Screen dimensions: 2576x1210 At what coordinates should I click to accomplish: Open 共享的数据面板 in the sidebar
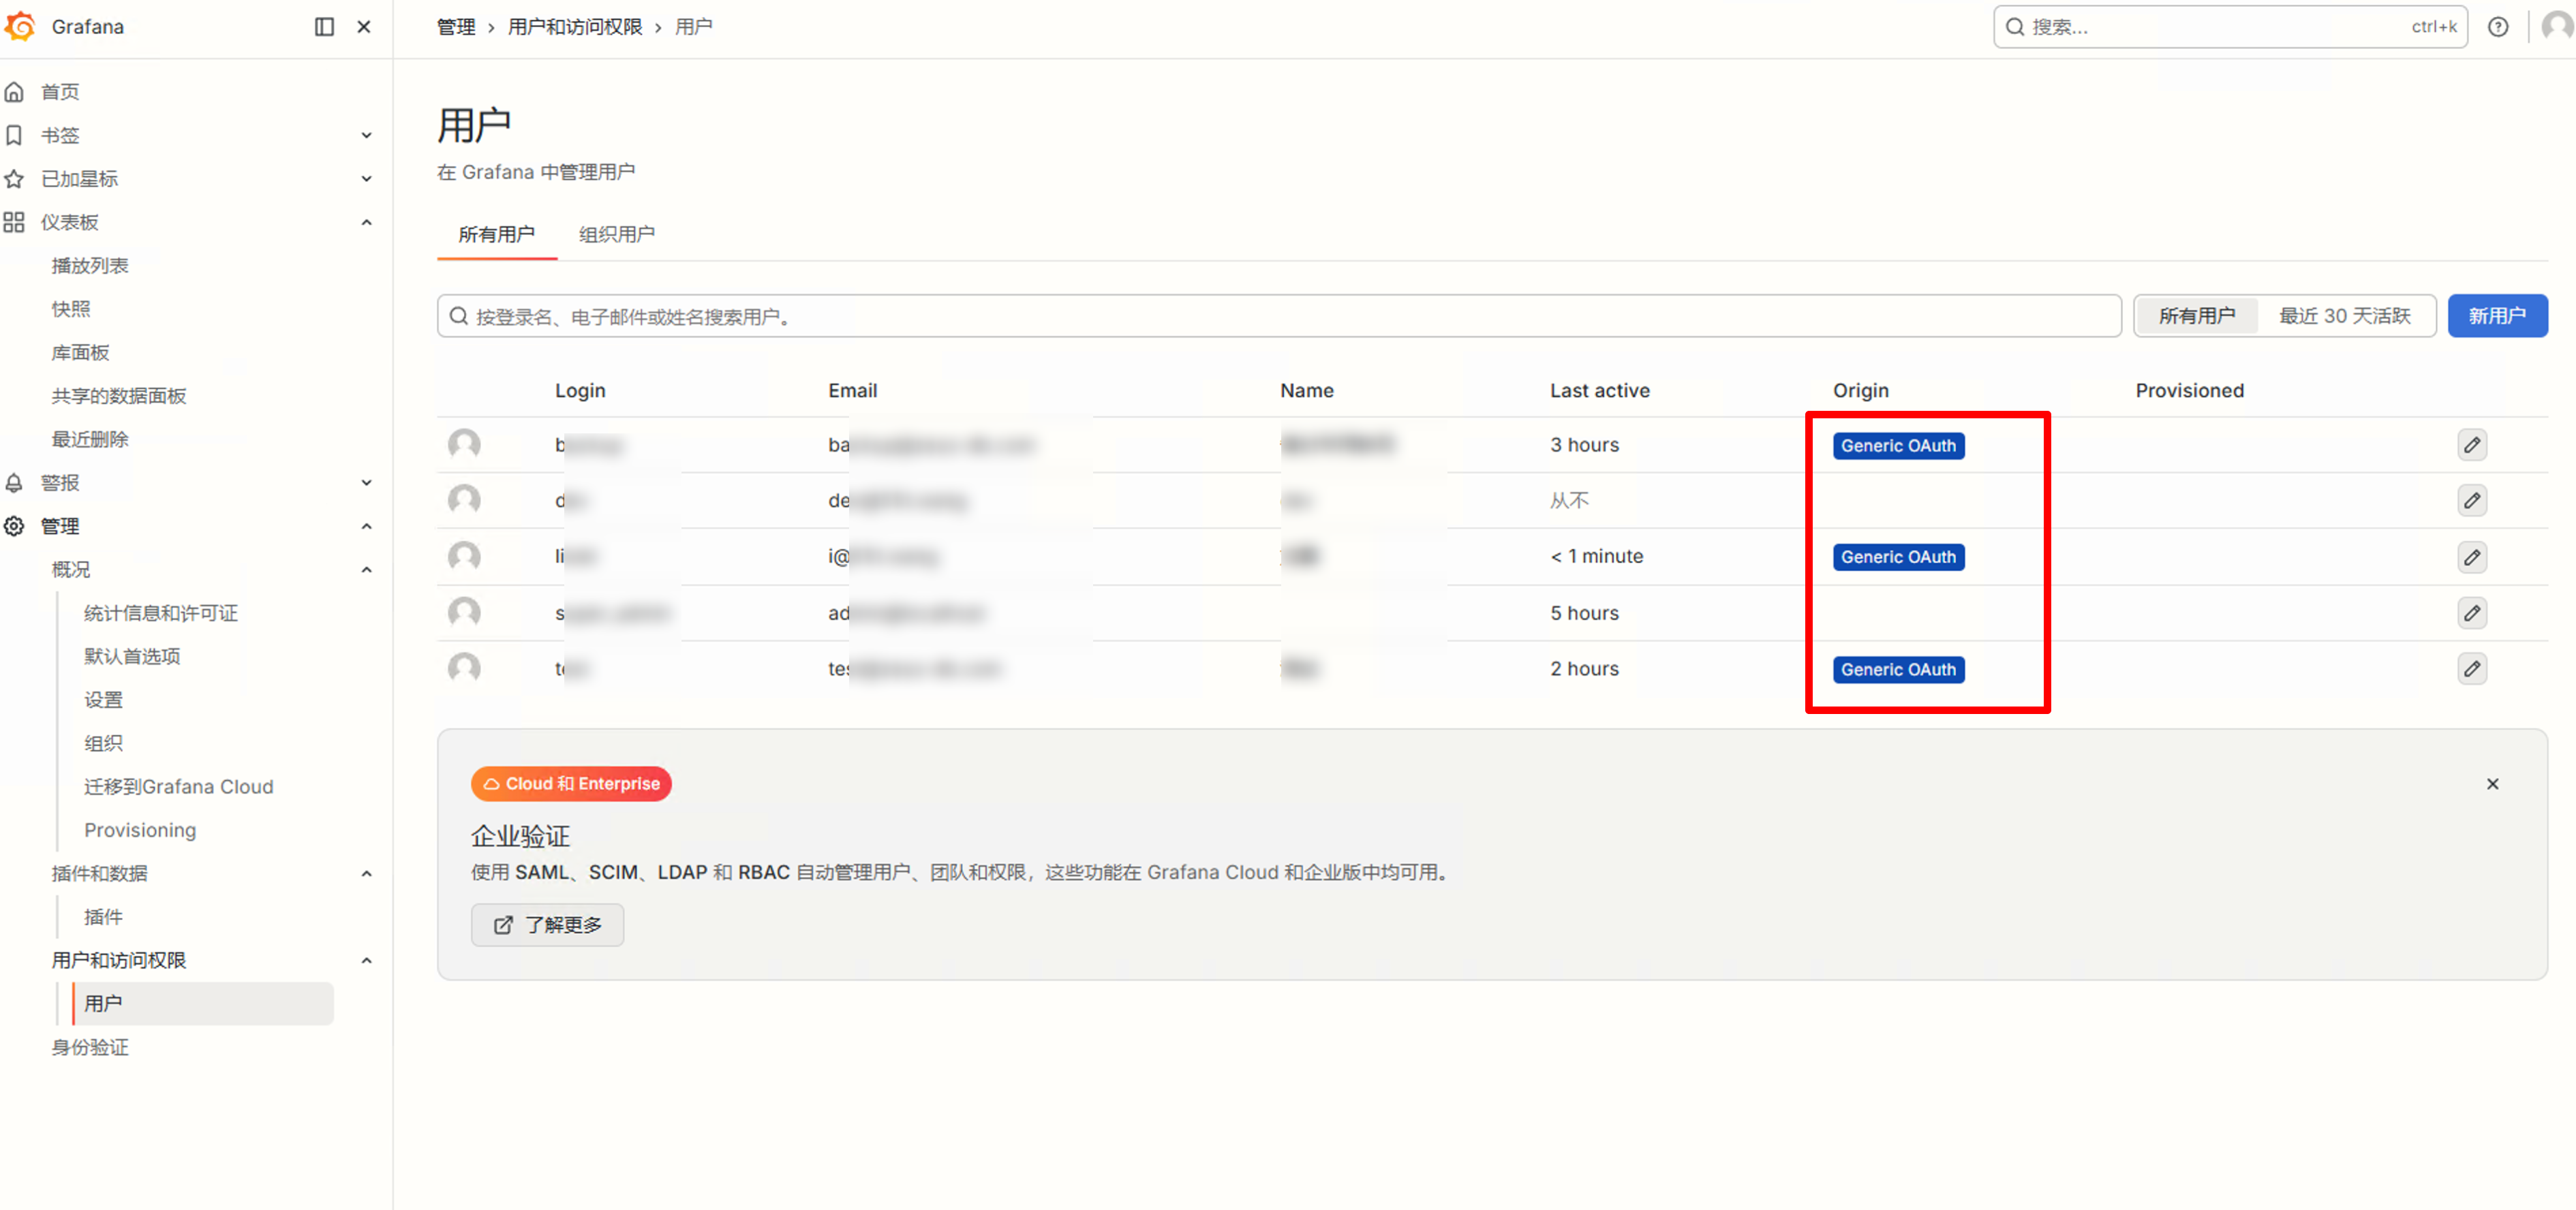tap(119, 396)
